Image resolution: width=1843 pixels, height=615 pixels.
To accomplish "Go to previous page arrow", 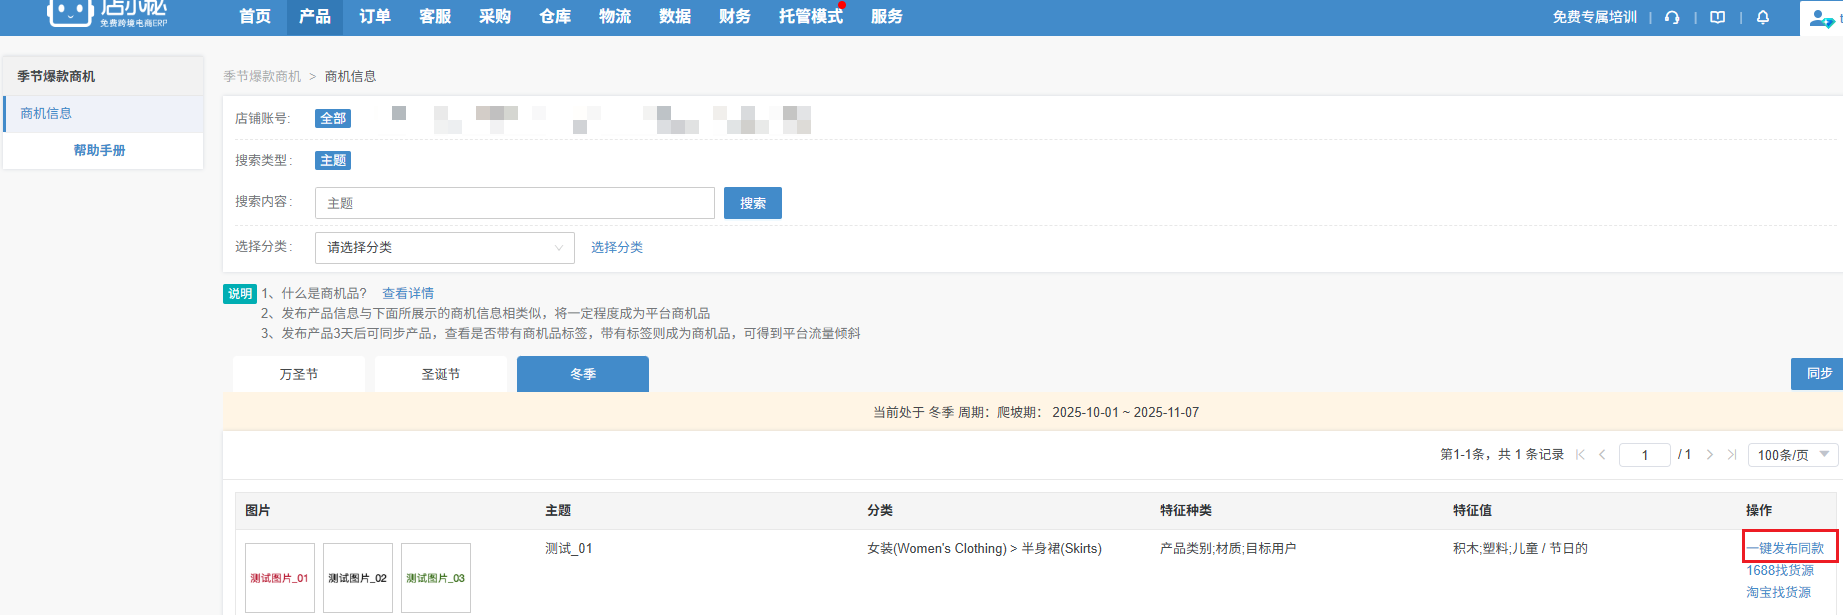I will [x=1602, y=455].
